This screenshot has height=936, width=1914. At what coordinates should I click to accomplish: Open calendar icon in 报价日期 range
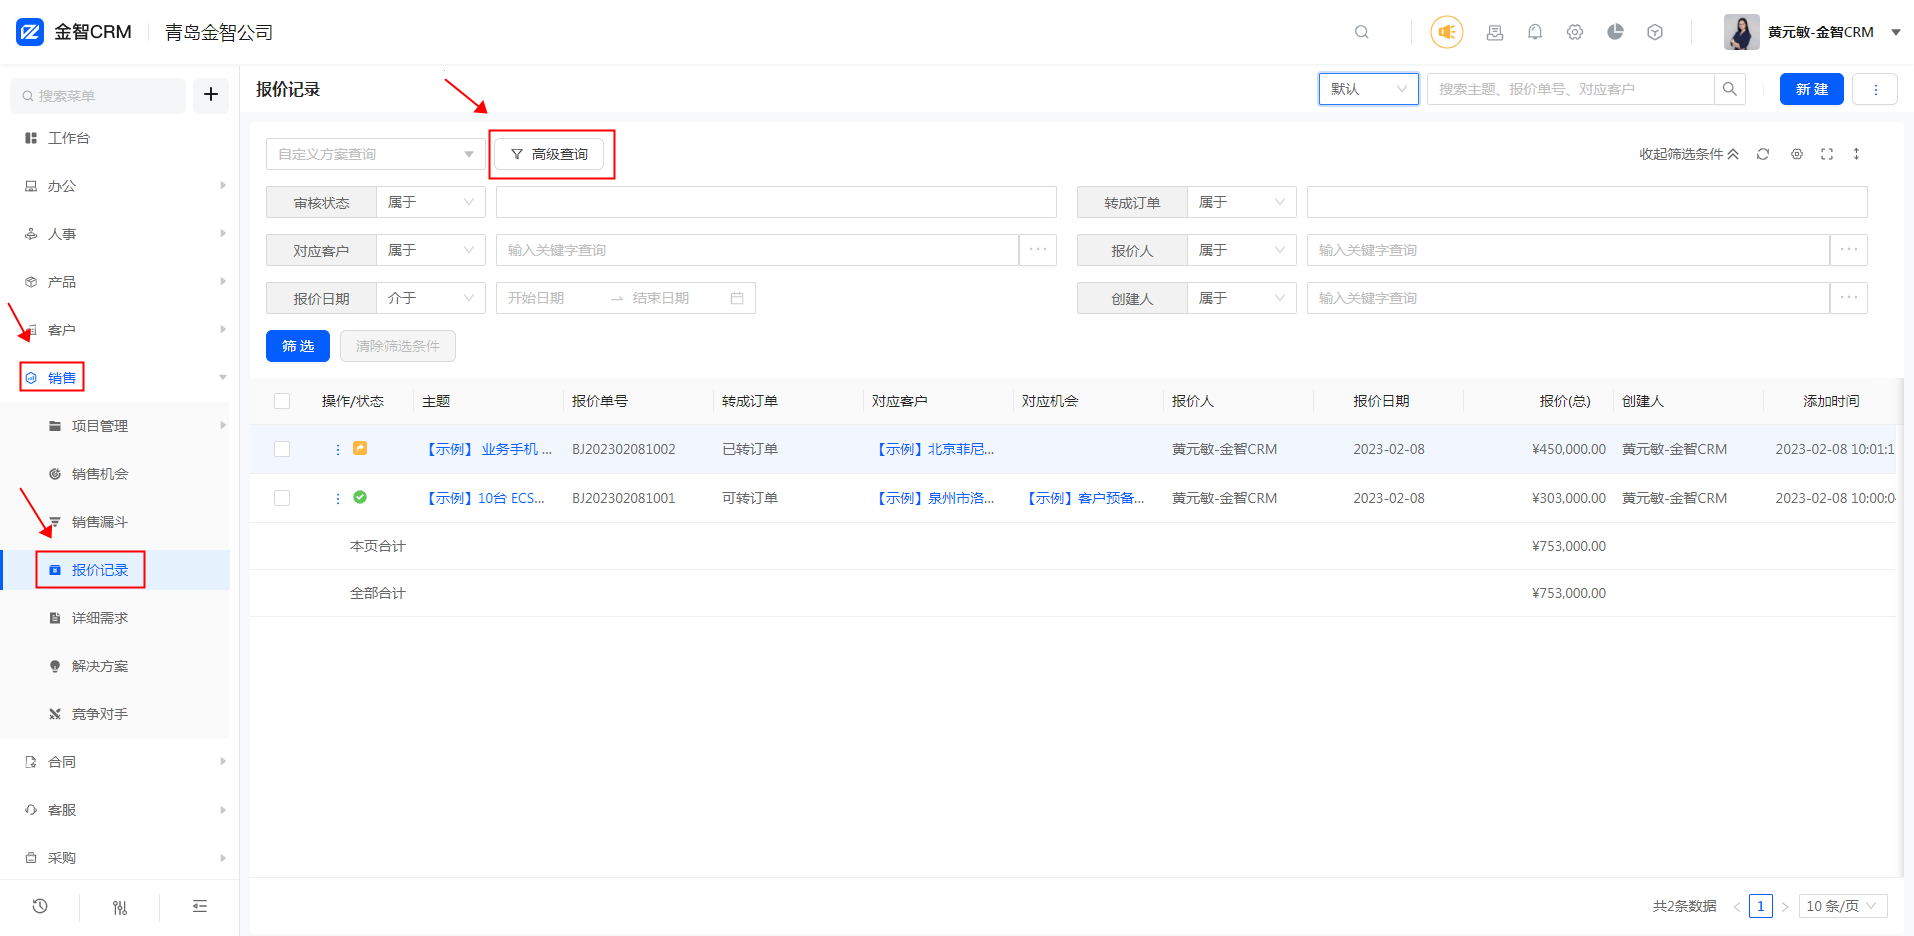click(x=737, y=298)
